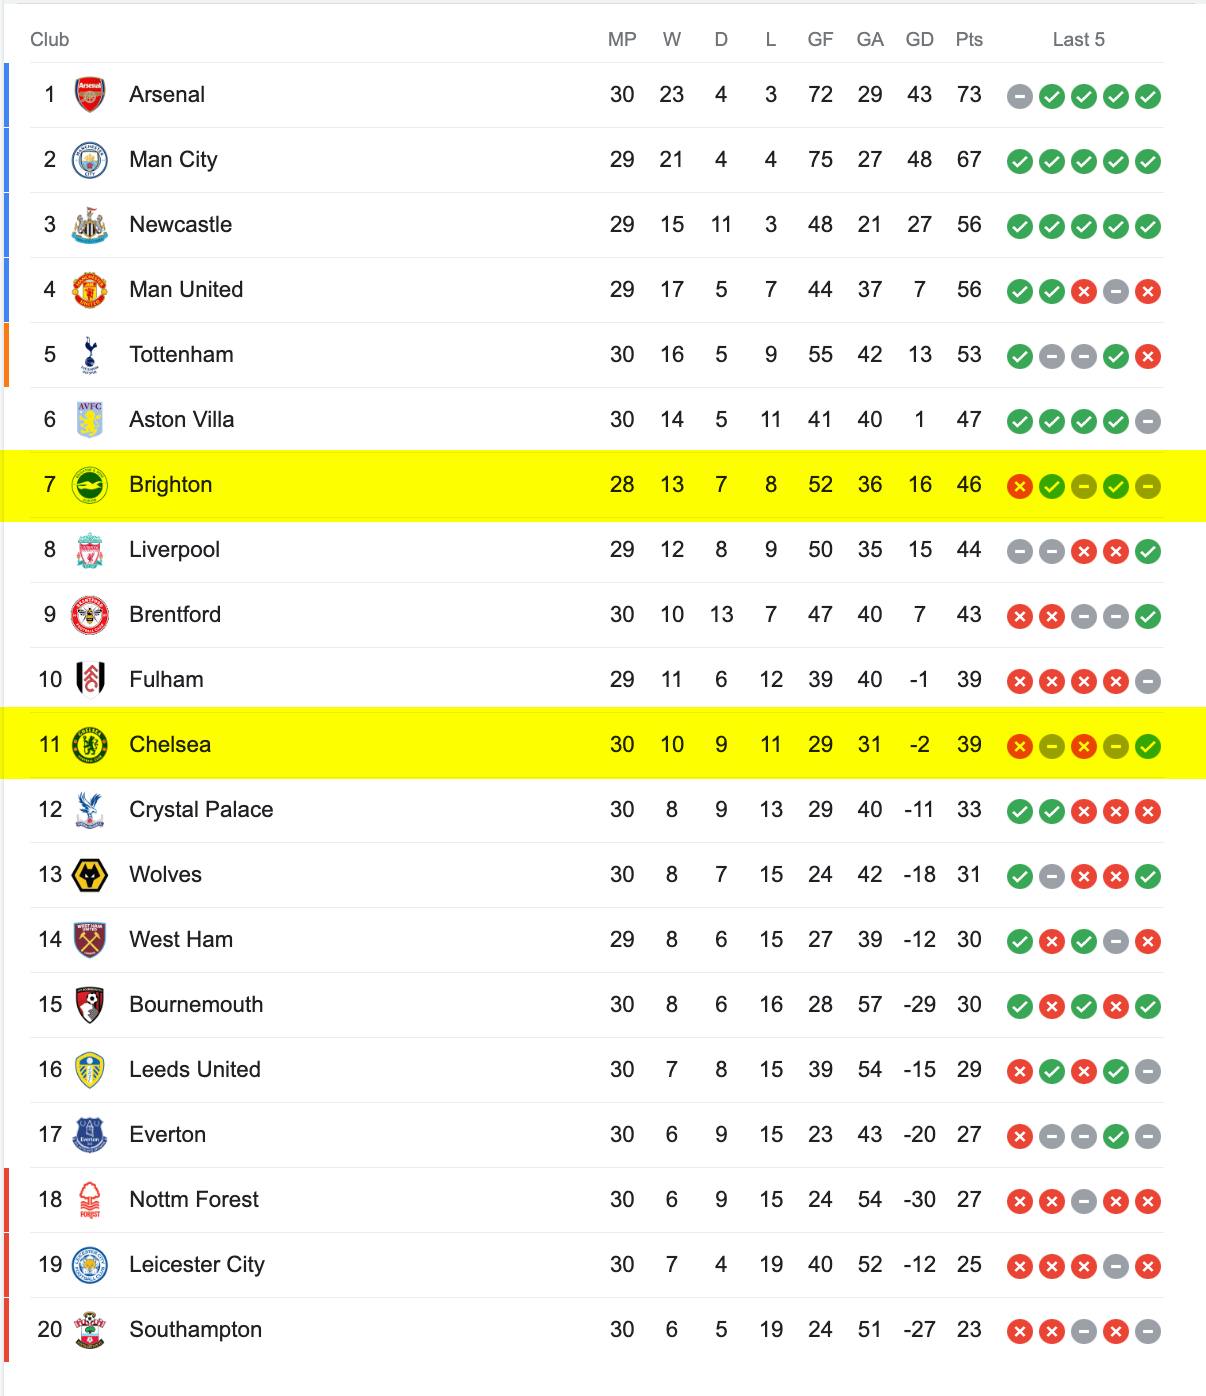1206x1396 pixels.
Task: Click Chelsea's club crest
Action: click(90, 745)
